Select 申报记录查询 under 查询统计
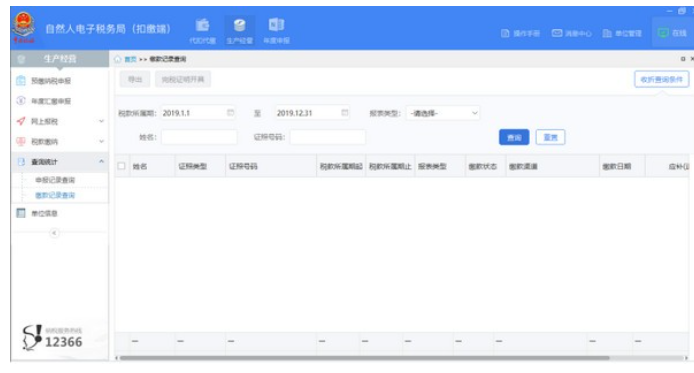The height and width of the screenshot is (373, 694). click(x=55, y=180)
